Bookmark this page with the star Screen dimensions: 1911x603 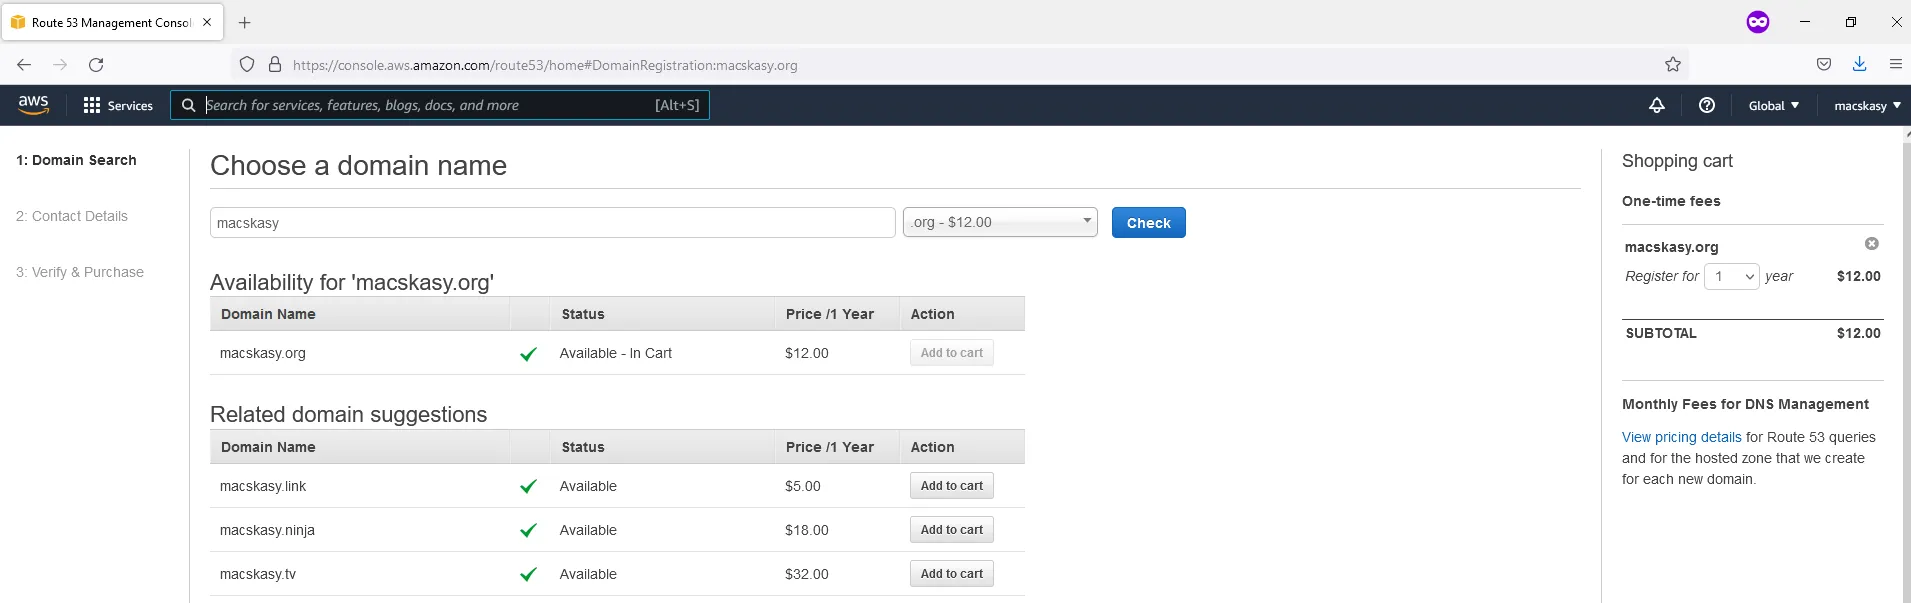pos(1673,65)
